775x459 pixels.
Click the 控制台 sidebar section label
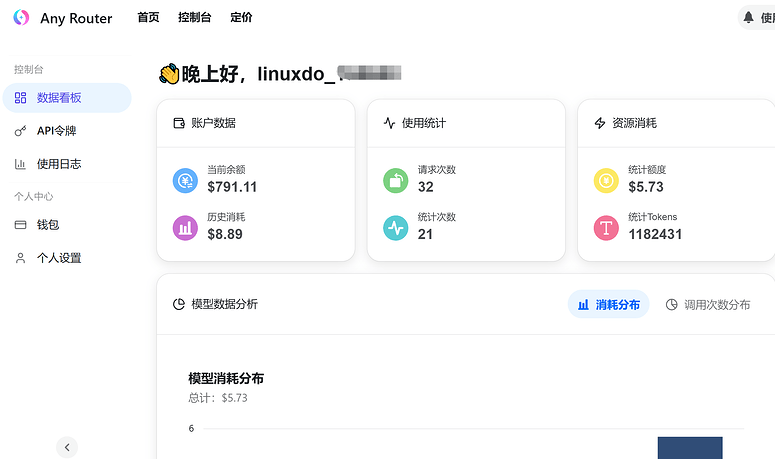[x=29, y=70]
